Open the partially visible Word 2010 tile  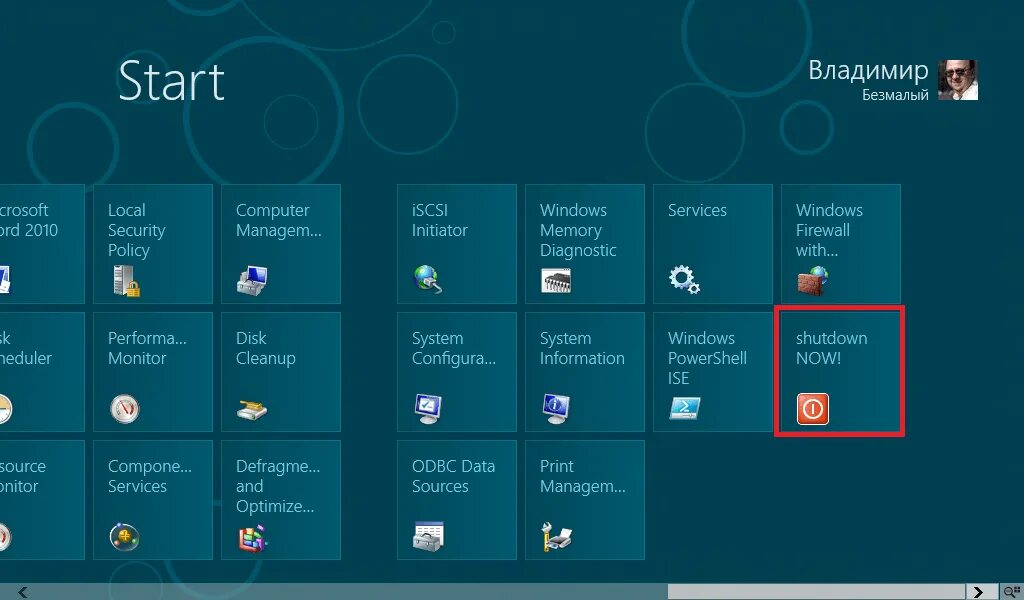point(42,244)
